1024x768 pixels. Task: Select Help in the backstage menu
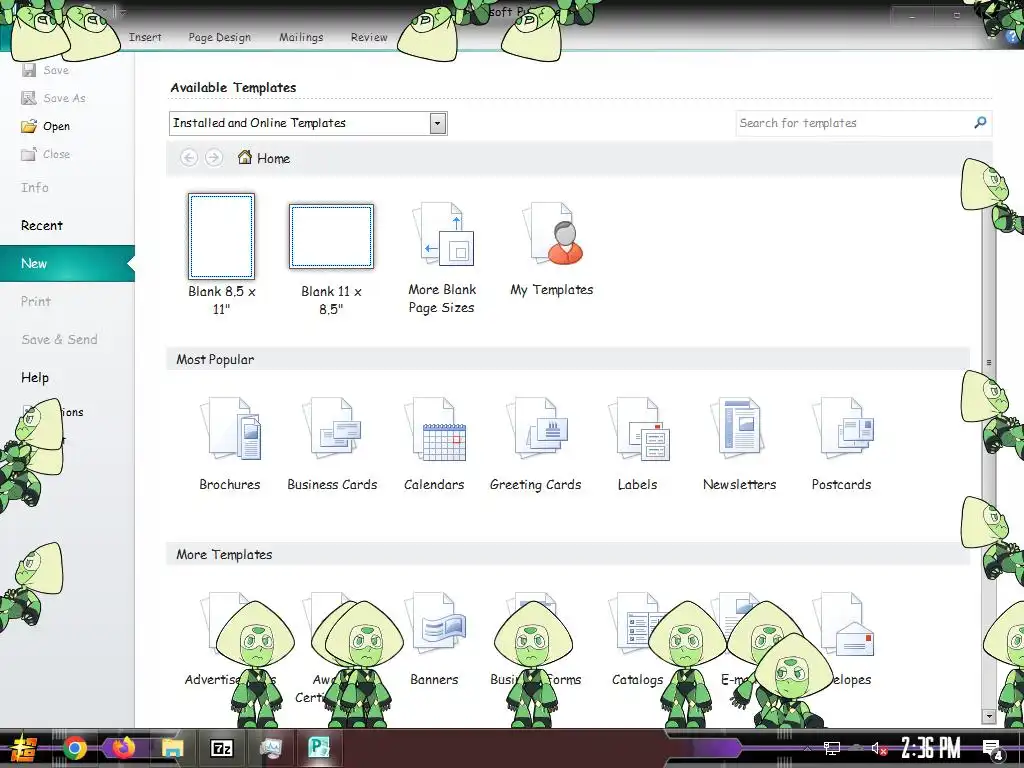[35, 377]
